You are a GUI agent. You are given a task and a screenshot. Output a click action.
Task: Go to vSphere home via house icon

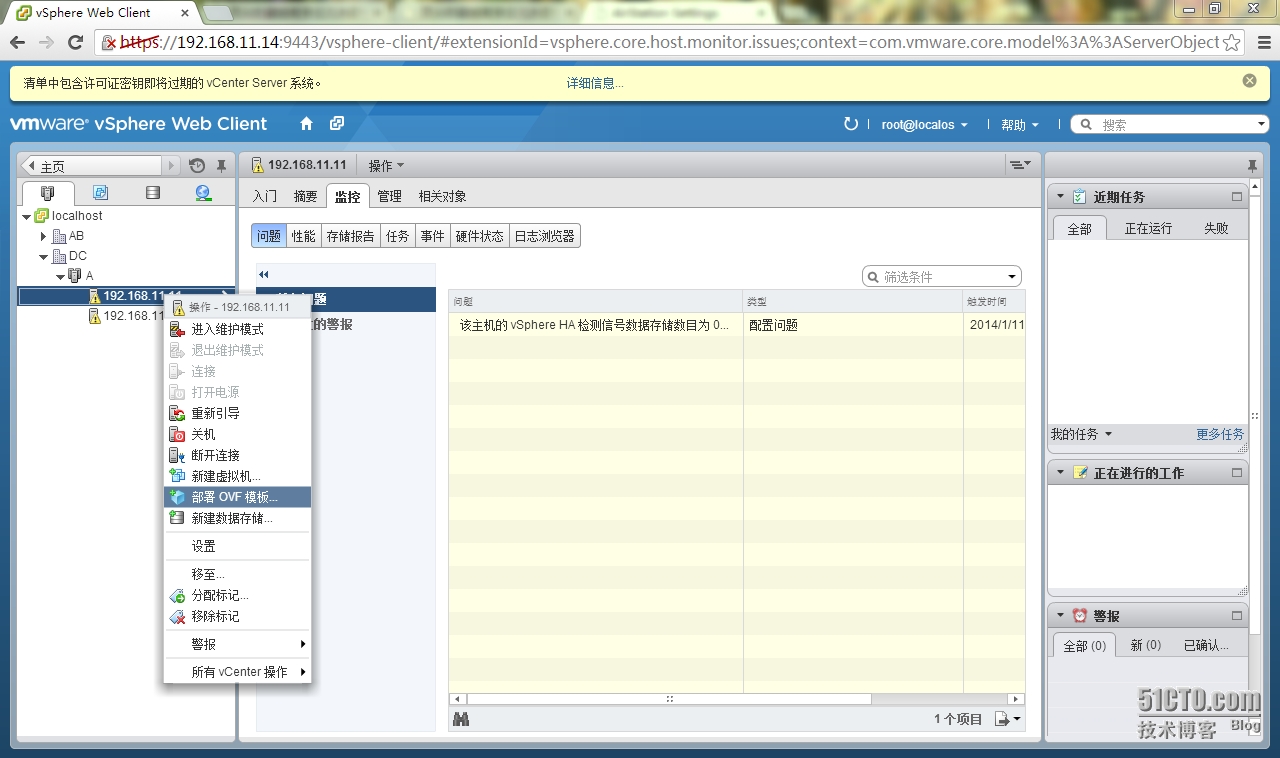tap(307, 124)
